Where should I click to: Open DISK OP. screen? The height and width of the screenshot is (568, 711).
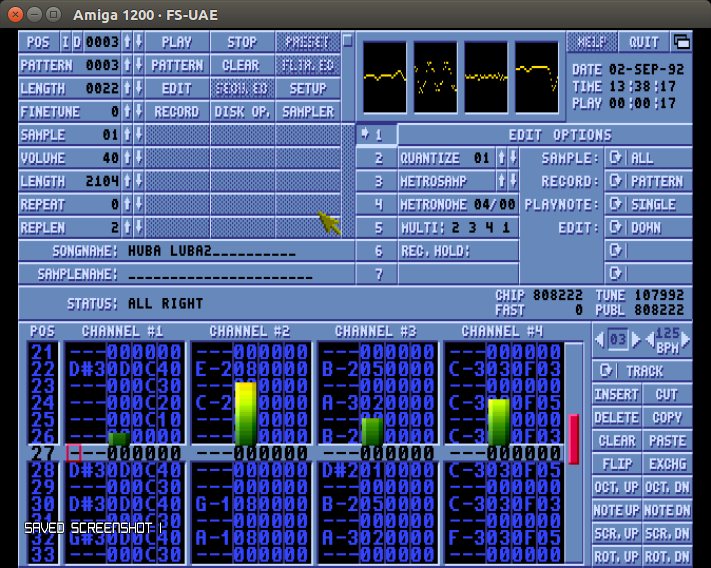(x=242, y=112)
